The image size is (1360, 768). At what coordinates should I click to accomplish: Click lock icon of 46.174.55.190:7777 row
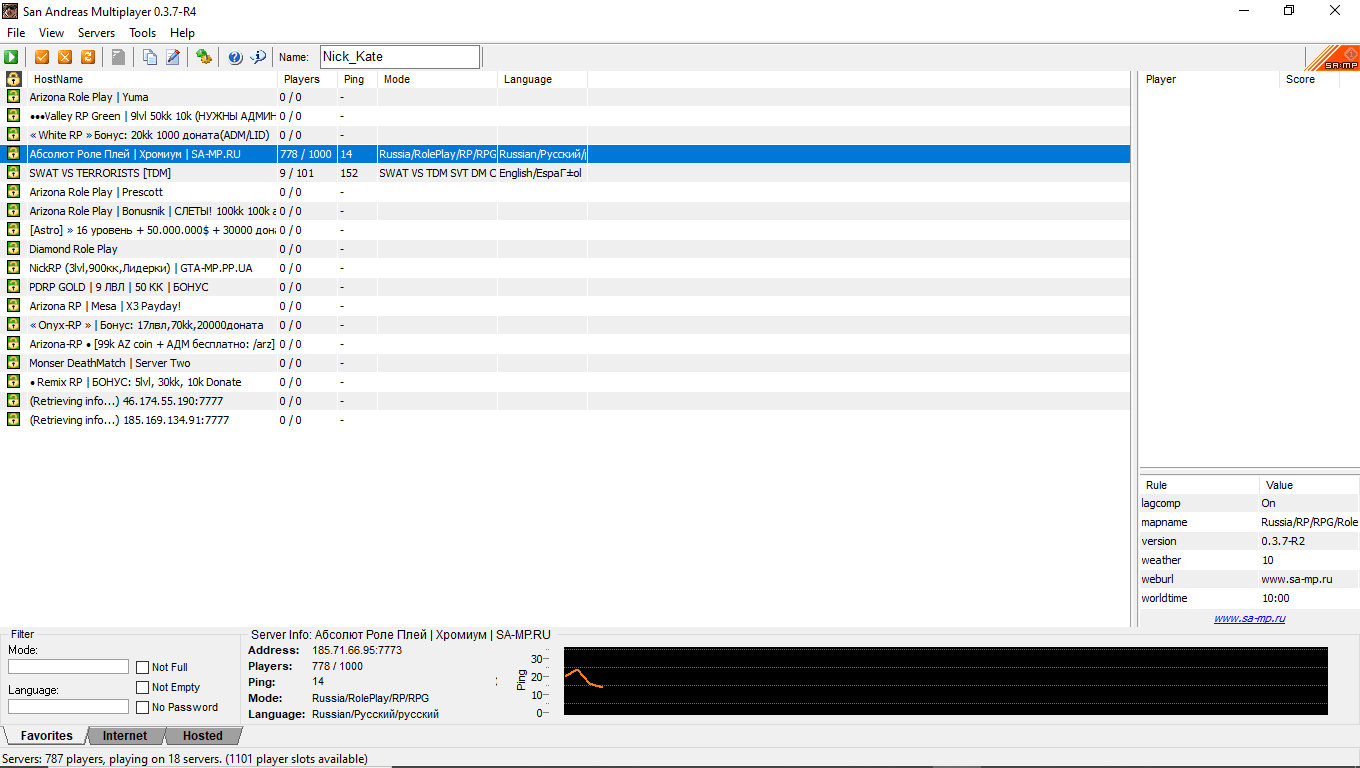(x=13, y=401)
